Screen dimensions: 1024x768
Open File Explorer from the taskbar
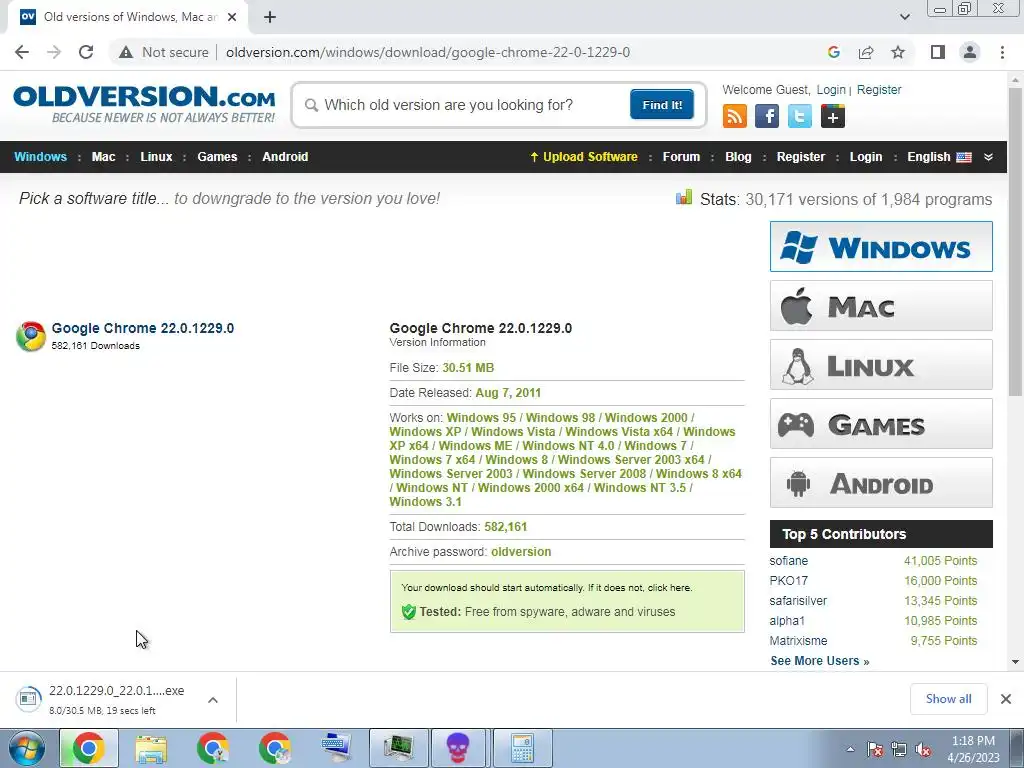[151, 748]
